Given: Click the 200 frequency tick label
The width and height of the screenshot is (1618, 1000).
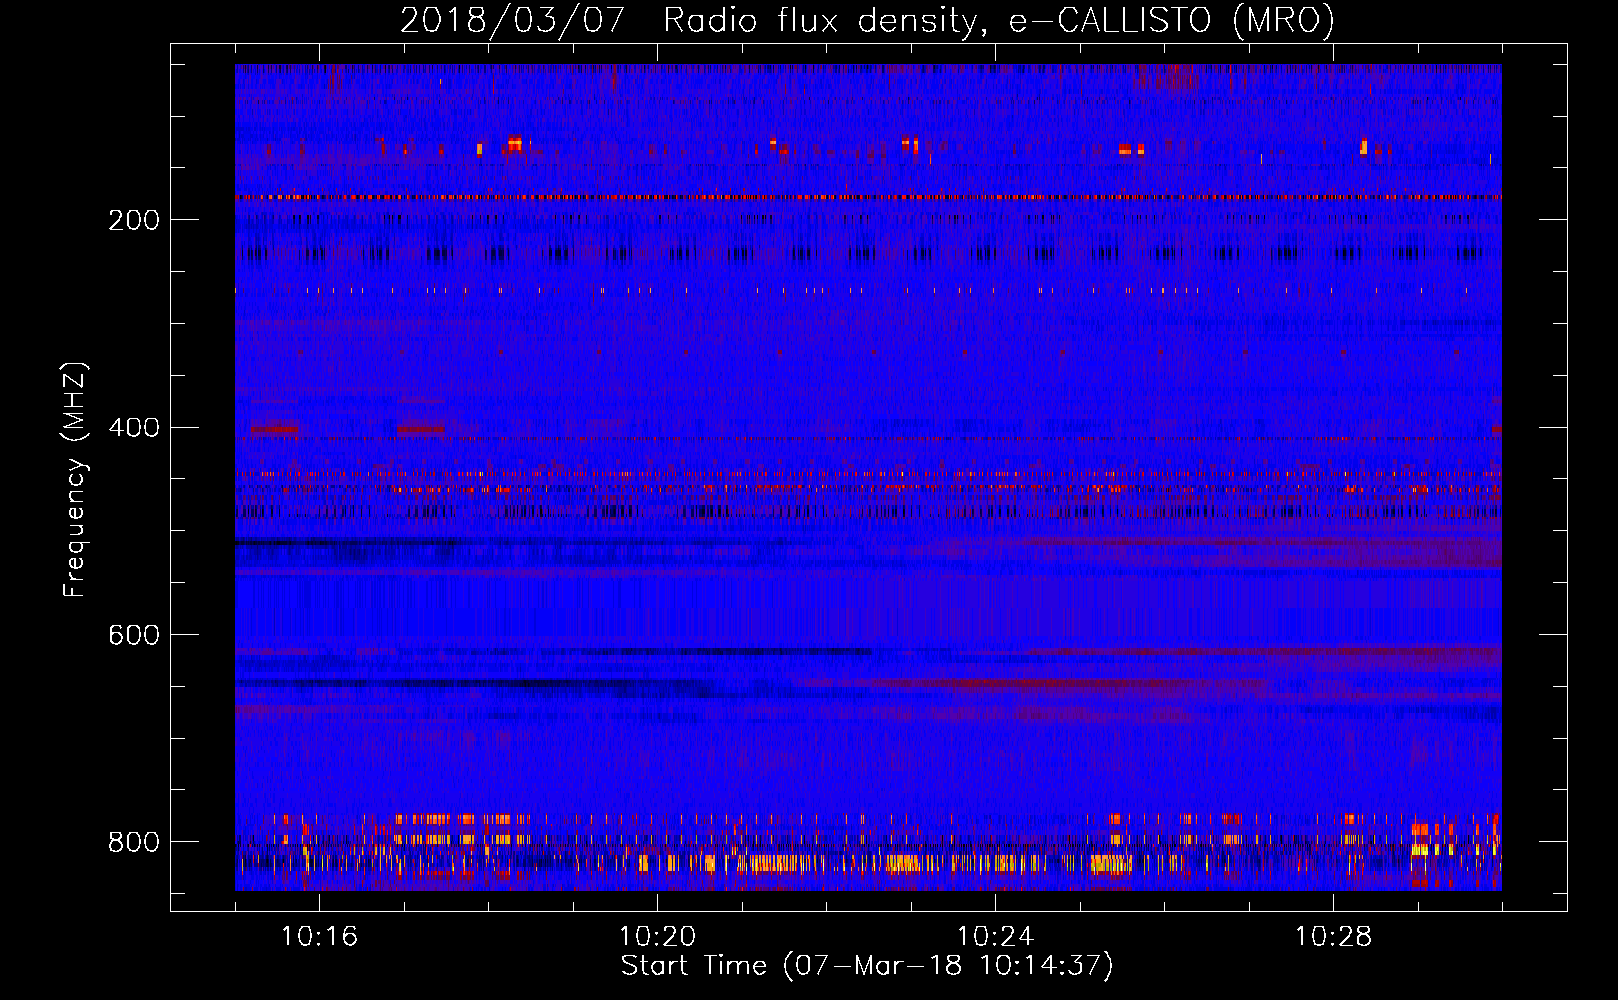Looking at the screenshot, I should 134,220.
